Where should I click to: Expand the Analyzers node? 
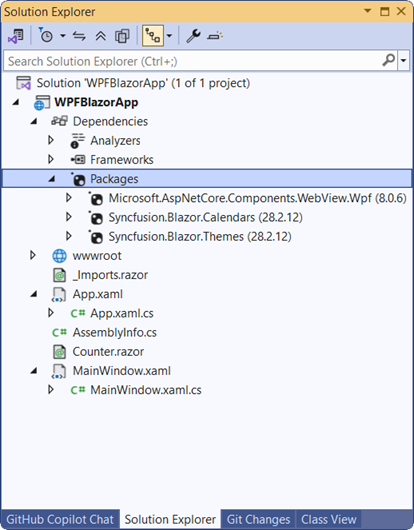[51, 140]
